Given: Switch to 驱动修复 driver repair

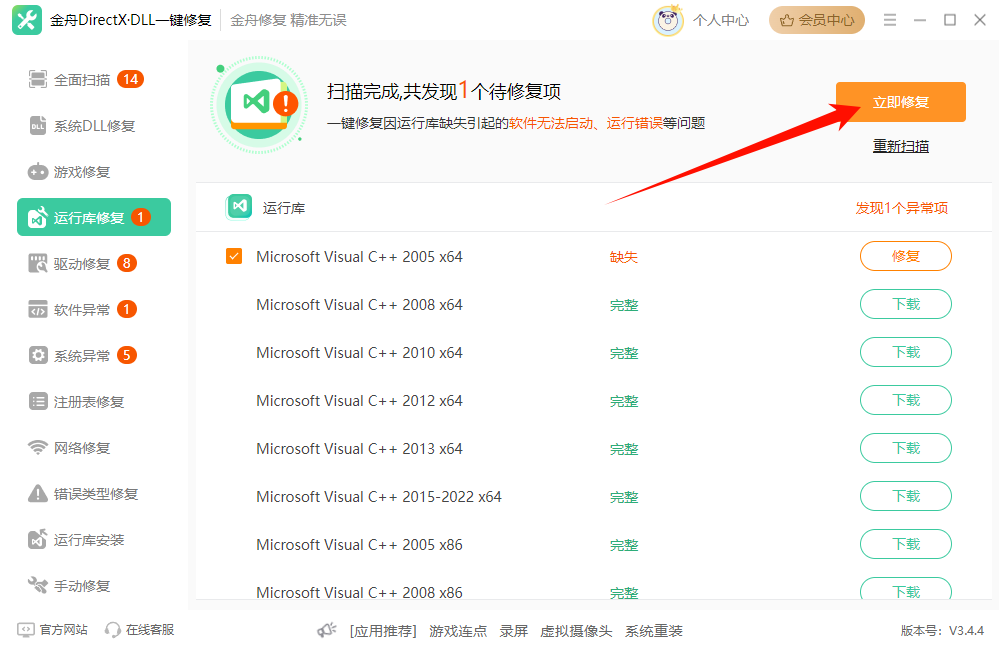Looking at the screenshot, I should click(x=82, y=263).
